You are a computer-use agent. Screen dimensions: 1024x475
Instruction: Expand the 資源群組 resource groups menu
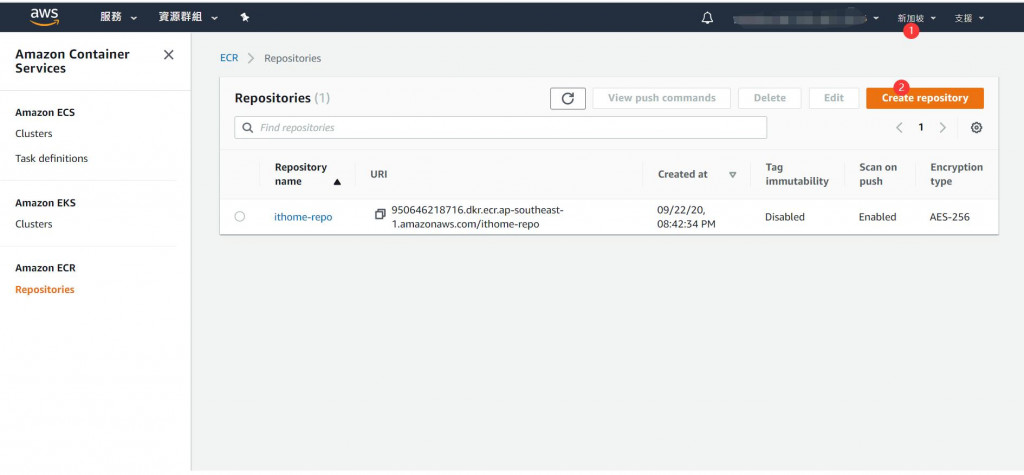[x=188, y=18]
